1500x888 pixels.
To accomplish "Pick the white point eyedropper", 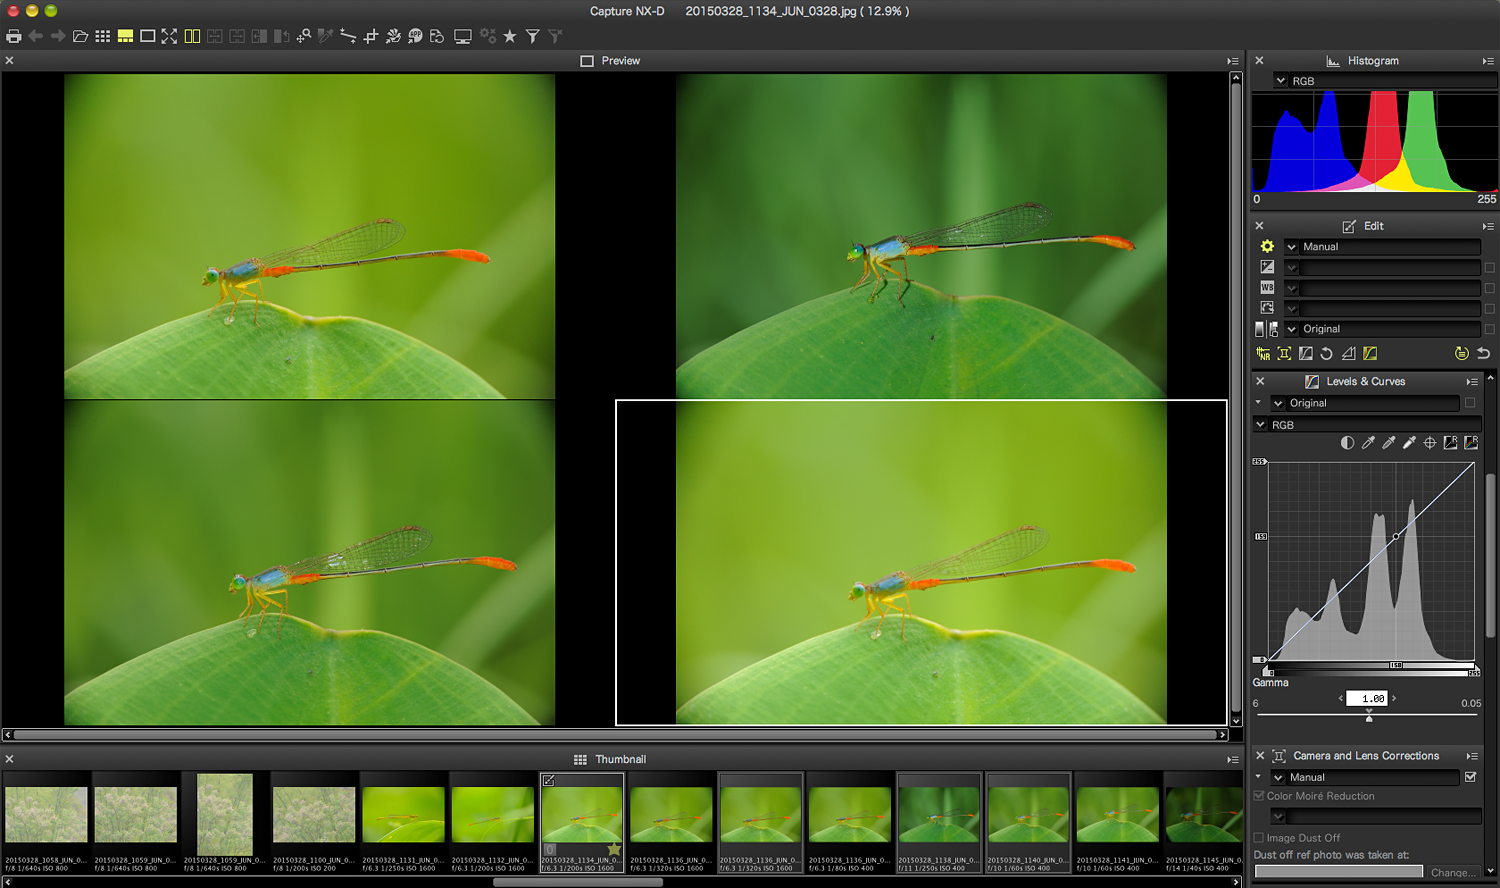I will (1409, 443).
